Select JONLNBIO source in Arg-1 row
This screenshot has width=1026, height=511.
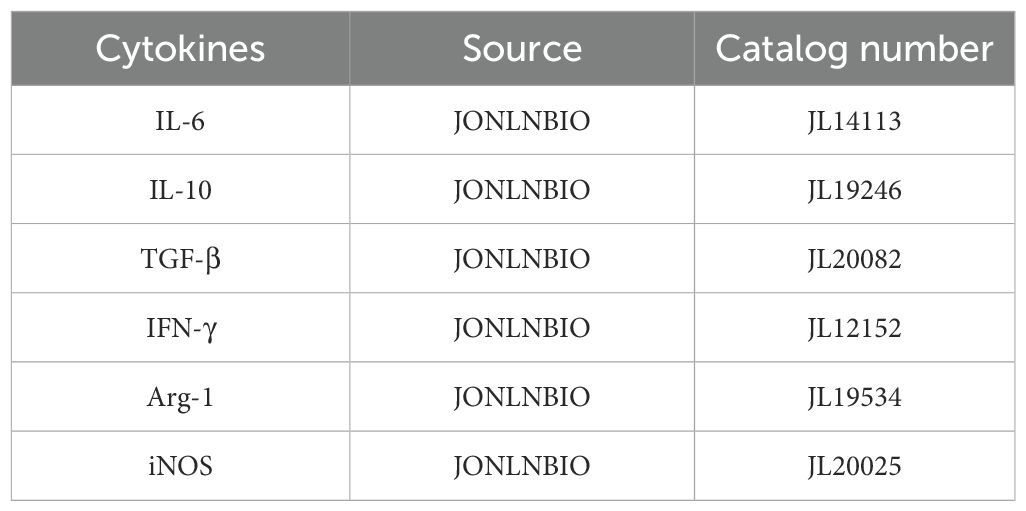pos(521,397)
